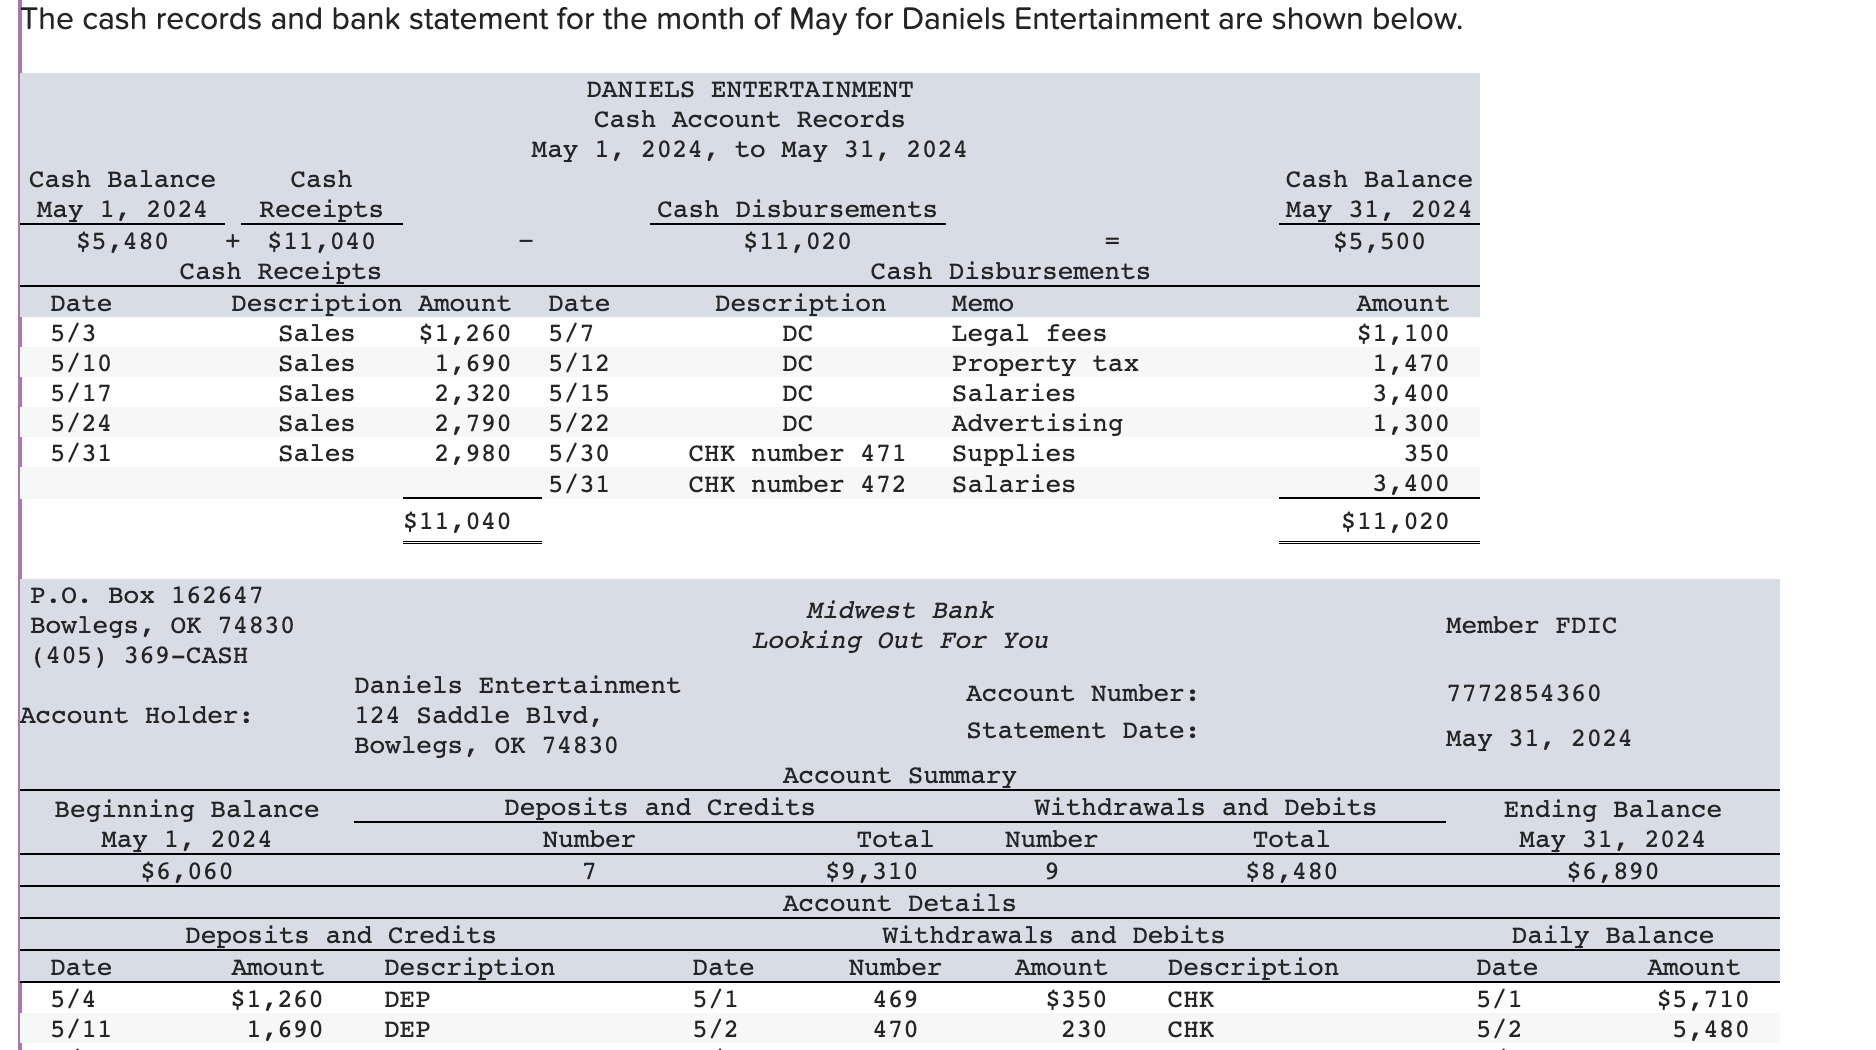Select the $8,480 withdrawals total
The width and height of the screenshot is (1876, 1050).
1291,871
